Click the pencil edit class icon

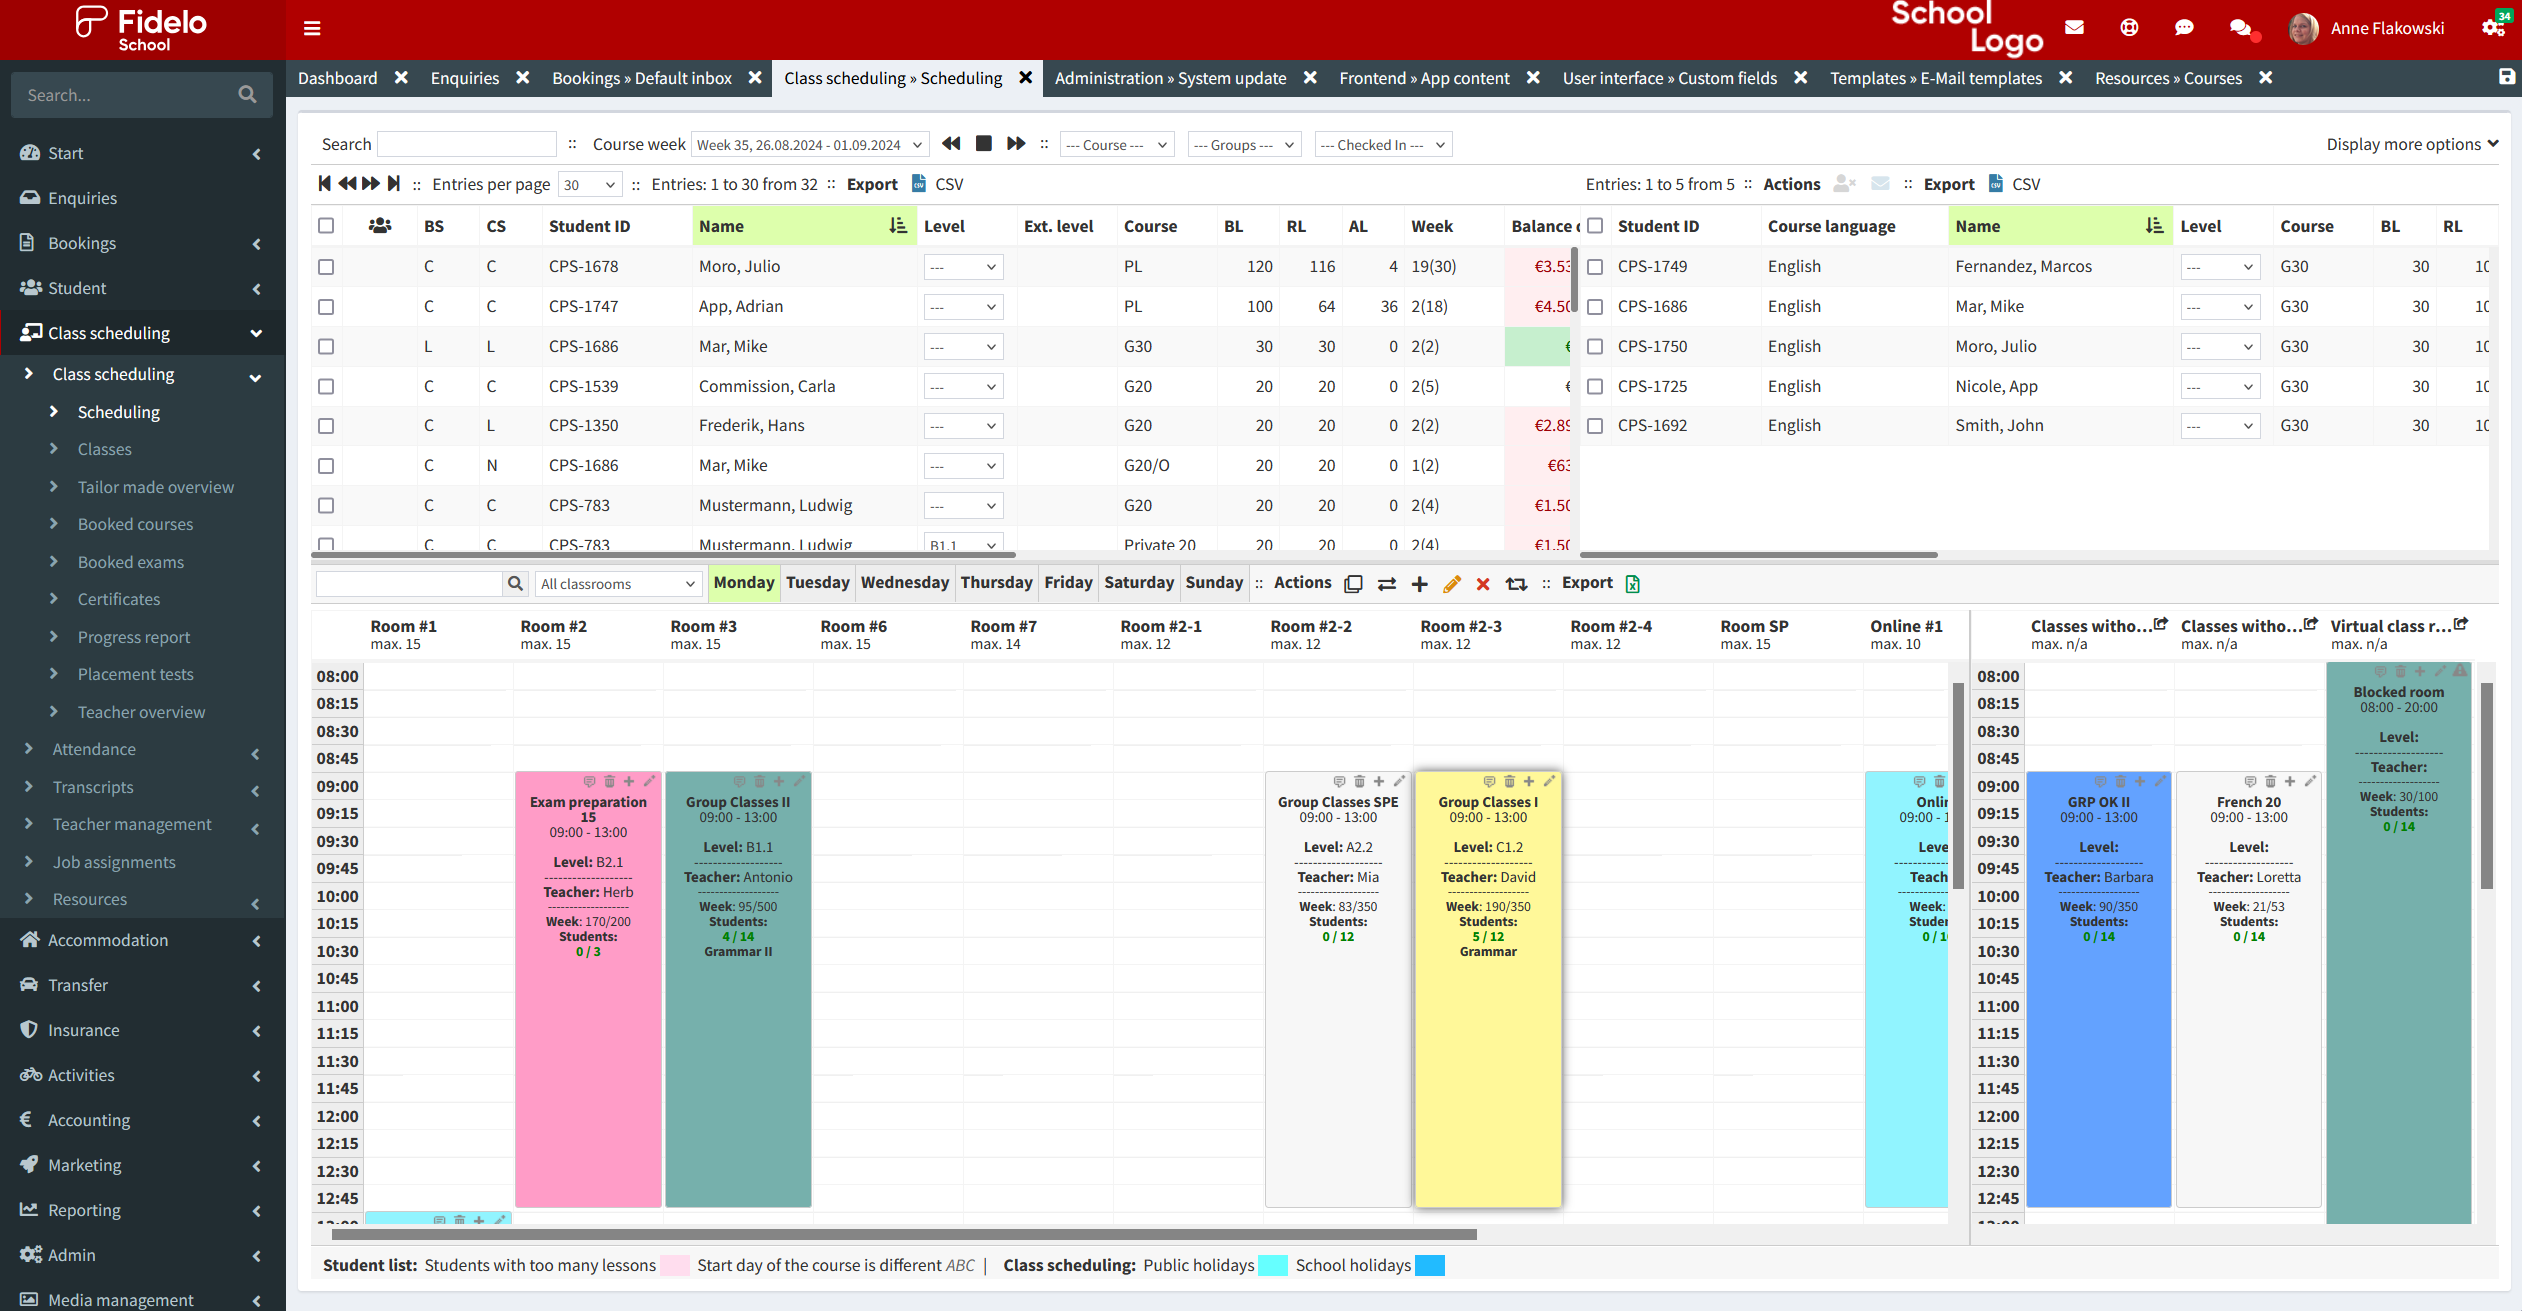point(1452,584)
